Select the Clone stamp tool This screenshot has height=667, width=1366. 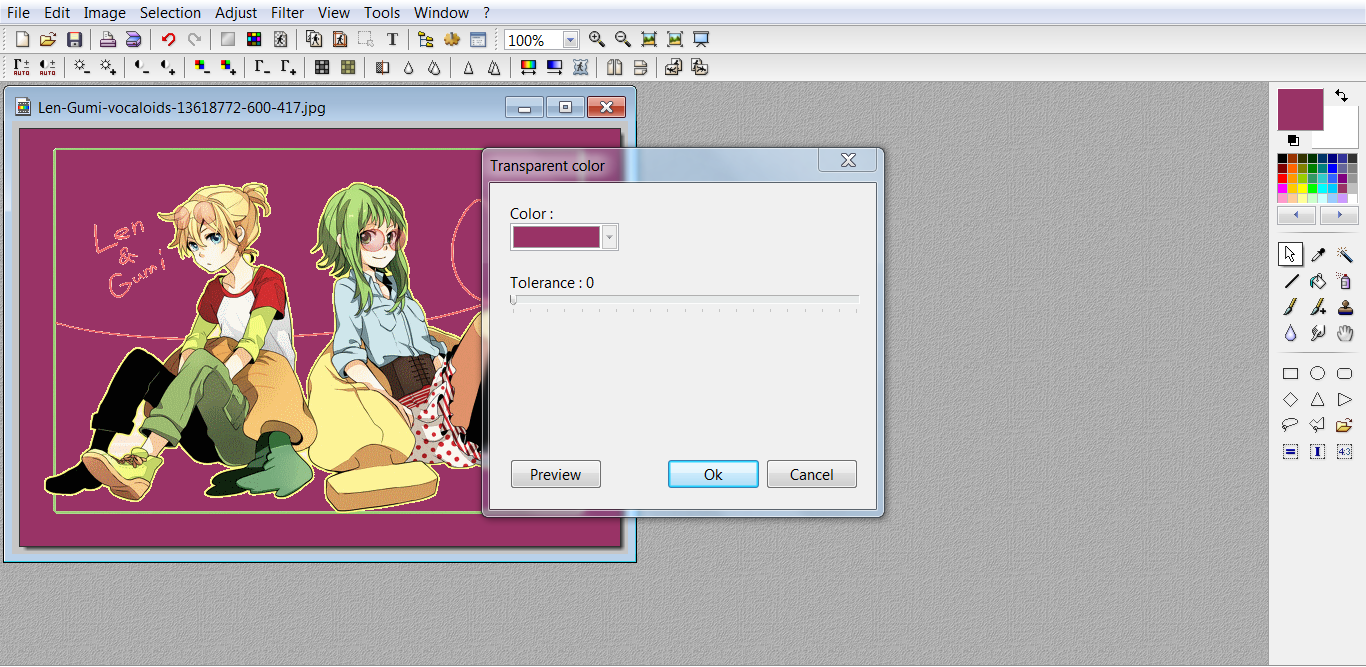click(x=1345, y=307)
